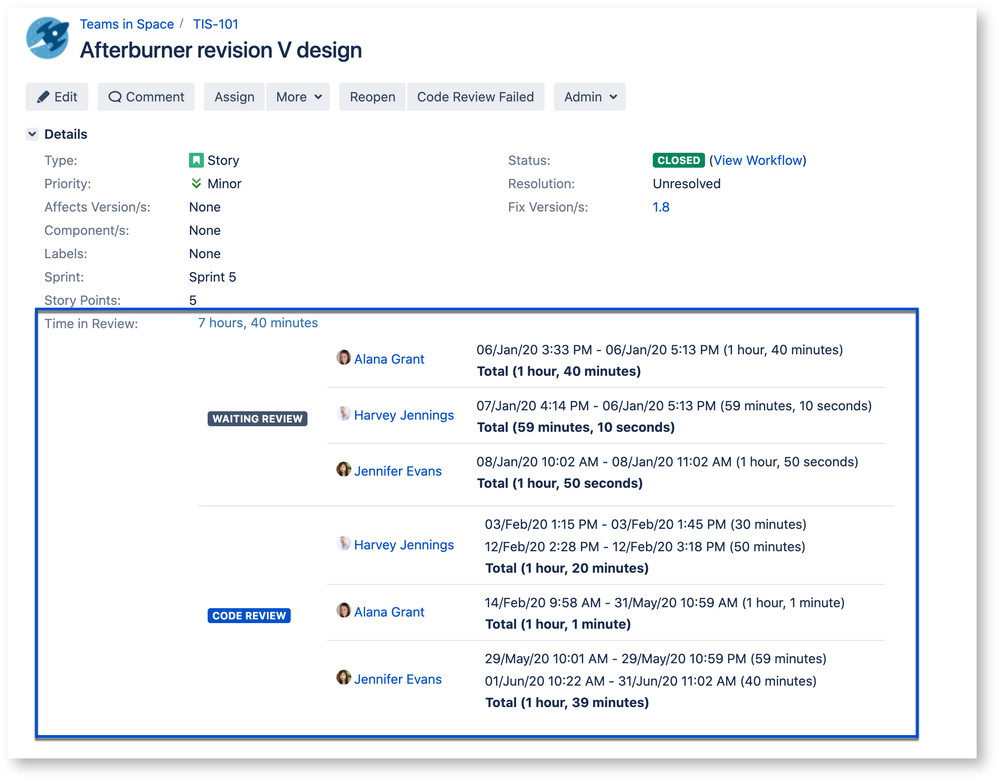Click the Edit button
Image resolution: width=999 pixels, height=781 pixels.
(x=57, y=97)
